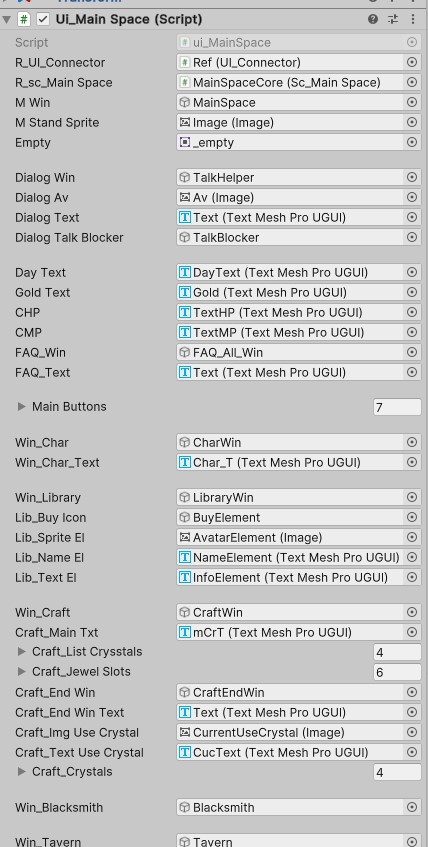Viewport: 428px width, 847px height.
Task: Expand the Craft_List Crysstals array
Action: coord(22,652)
